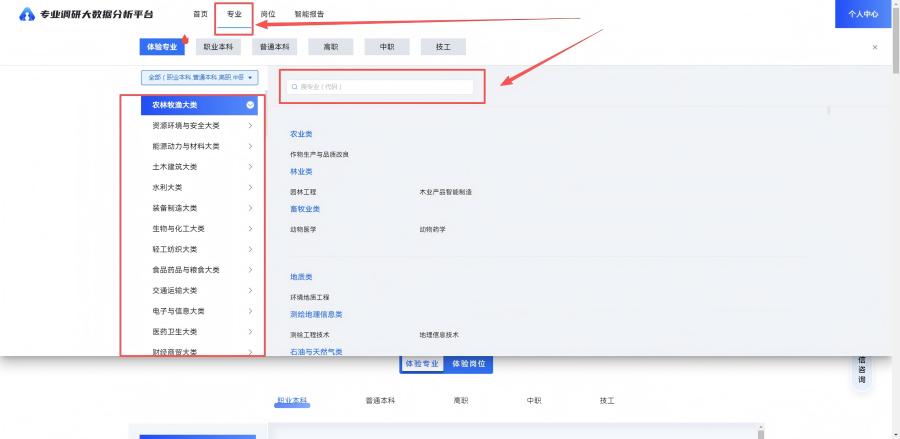Open the 智能报告 nav item
This screenshot has height=439, width=900.
(309, 14)
